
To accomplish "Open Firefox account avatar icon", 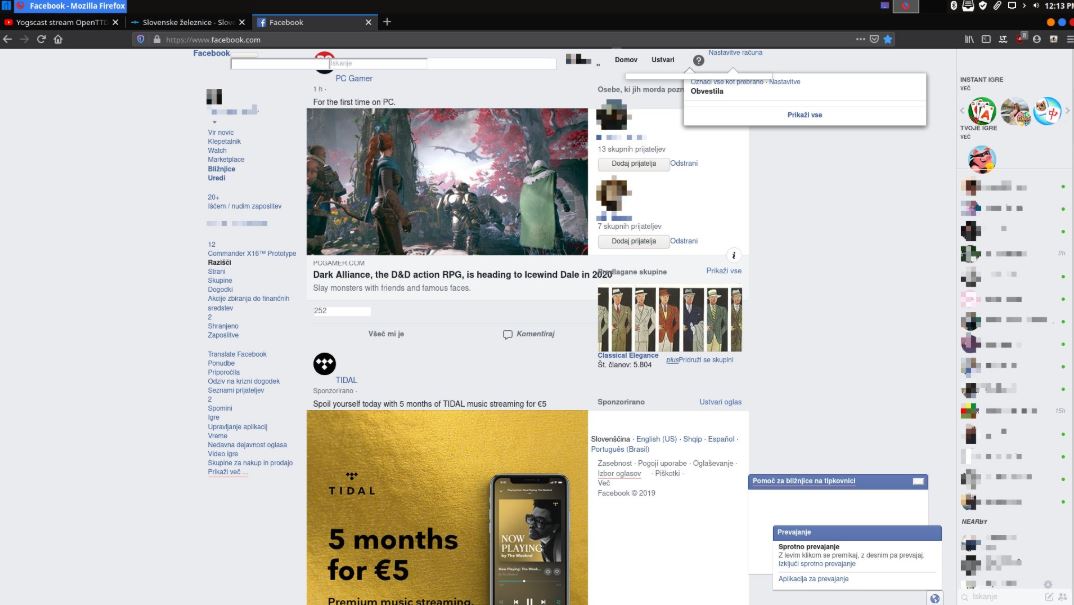I will point(1037,39).
